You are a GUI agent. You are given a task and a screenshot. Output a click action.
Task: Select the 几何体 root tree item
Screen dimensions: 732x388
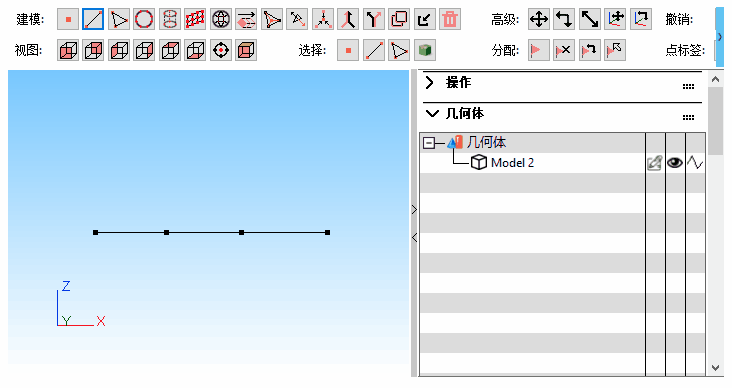coord(486,142)
